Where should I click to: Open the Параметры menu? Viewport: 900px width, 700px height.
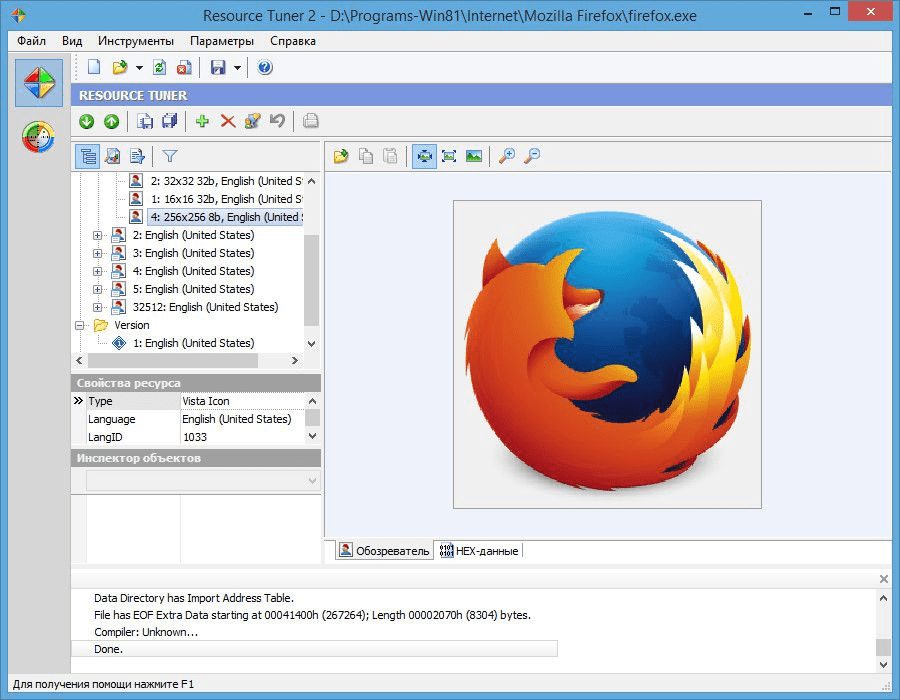coord(222,41)
